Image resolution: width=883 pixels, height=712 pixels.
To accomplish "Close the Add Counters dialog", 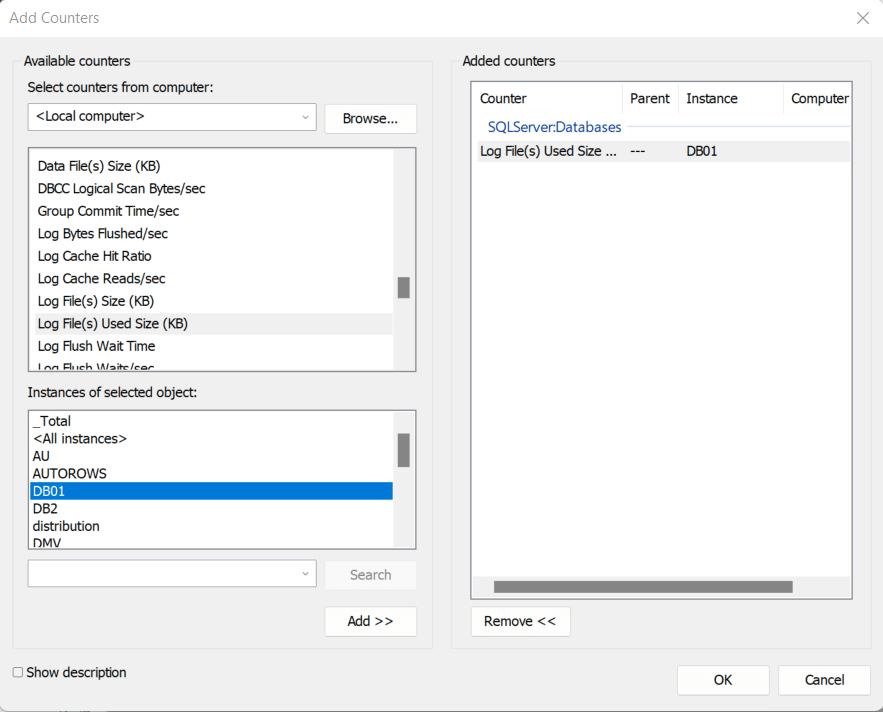I will point(862,18).
